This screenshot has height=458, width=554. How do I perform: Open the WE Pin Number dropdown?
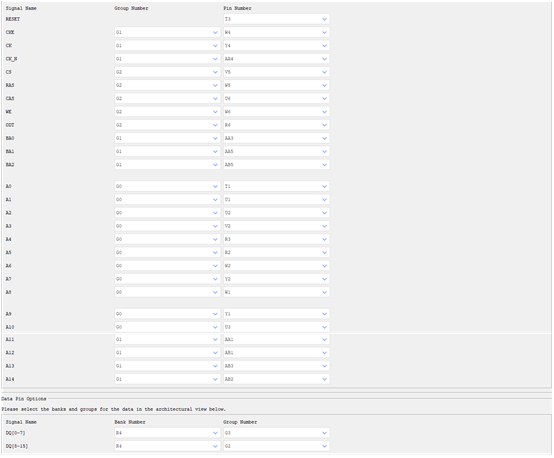[x=276, y=112]
